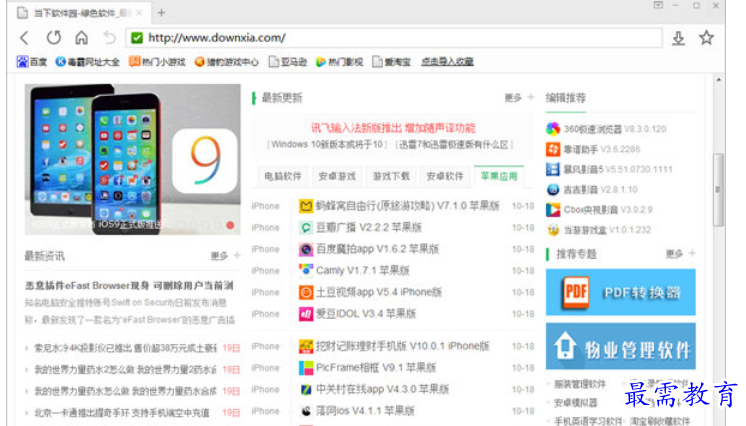The image size is (746, 426).
Task: Close the 当下软件园 browser tab
Action: [x=139, y=13]
